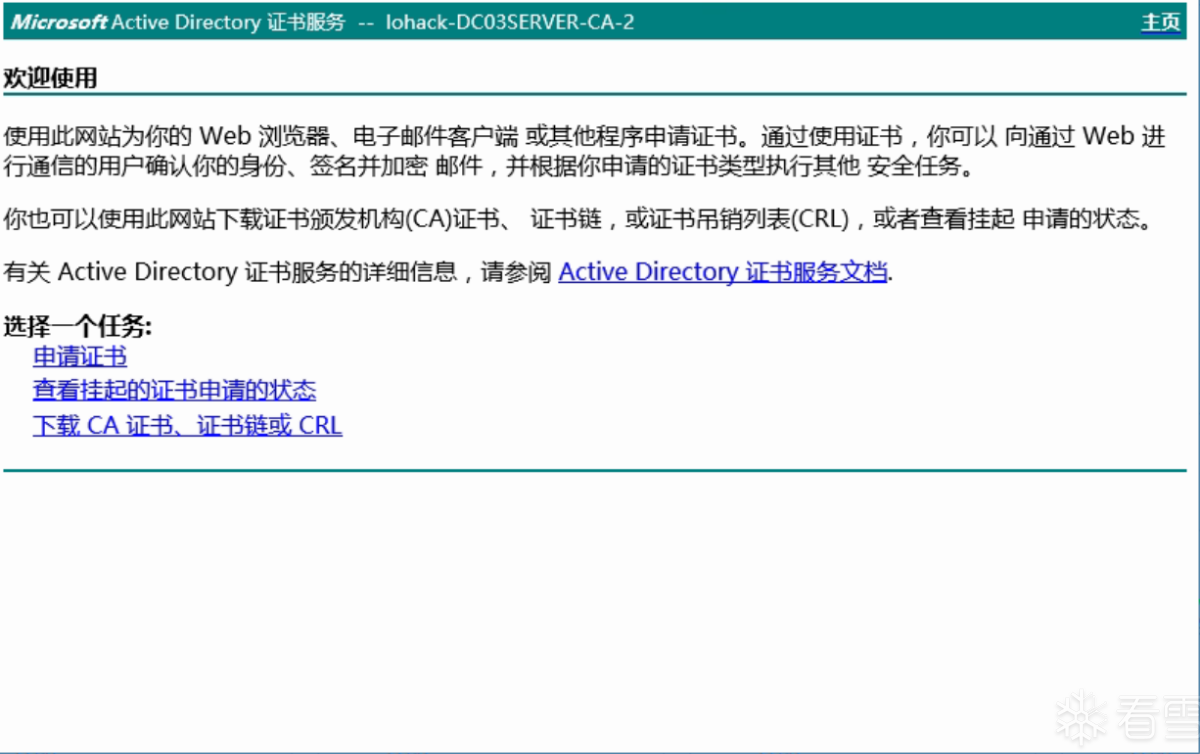Click the 欢迎使用 heading text
Viewport: 1200px width, 754px height.
[50, 78]
